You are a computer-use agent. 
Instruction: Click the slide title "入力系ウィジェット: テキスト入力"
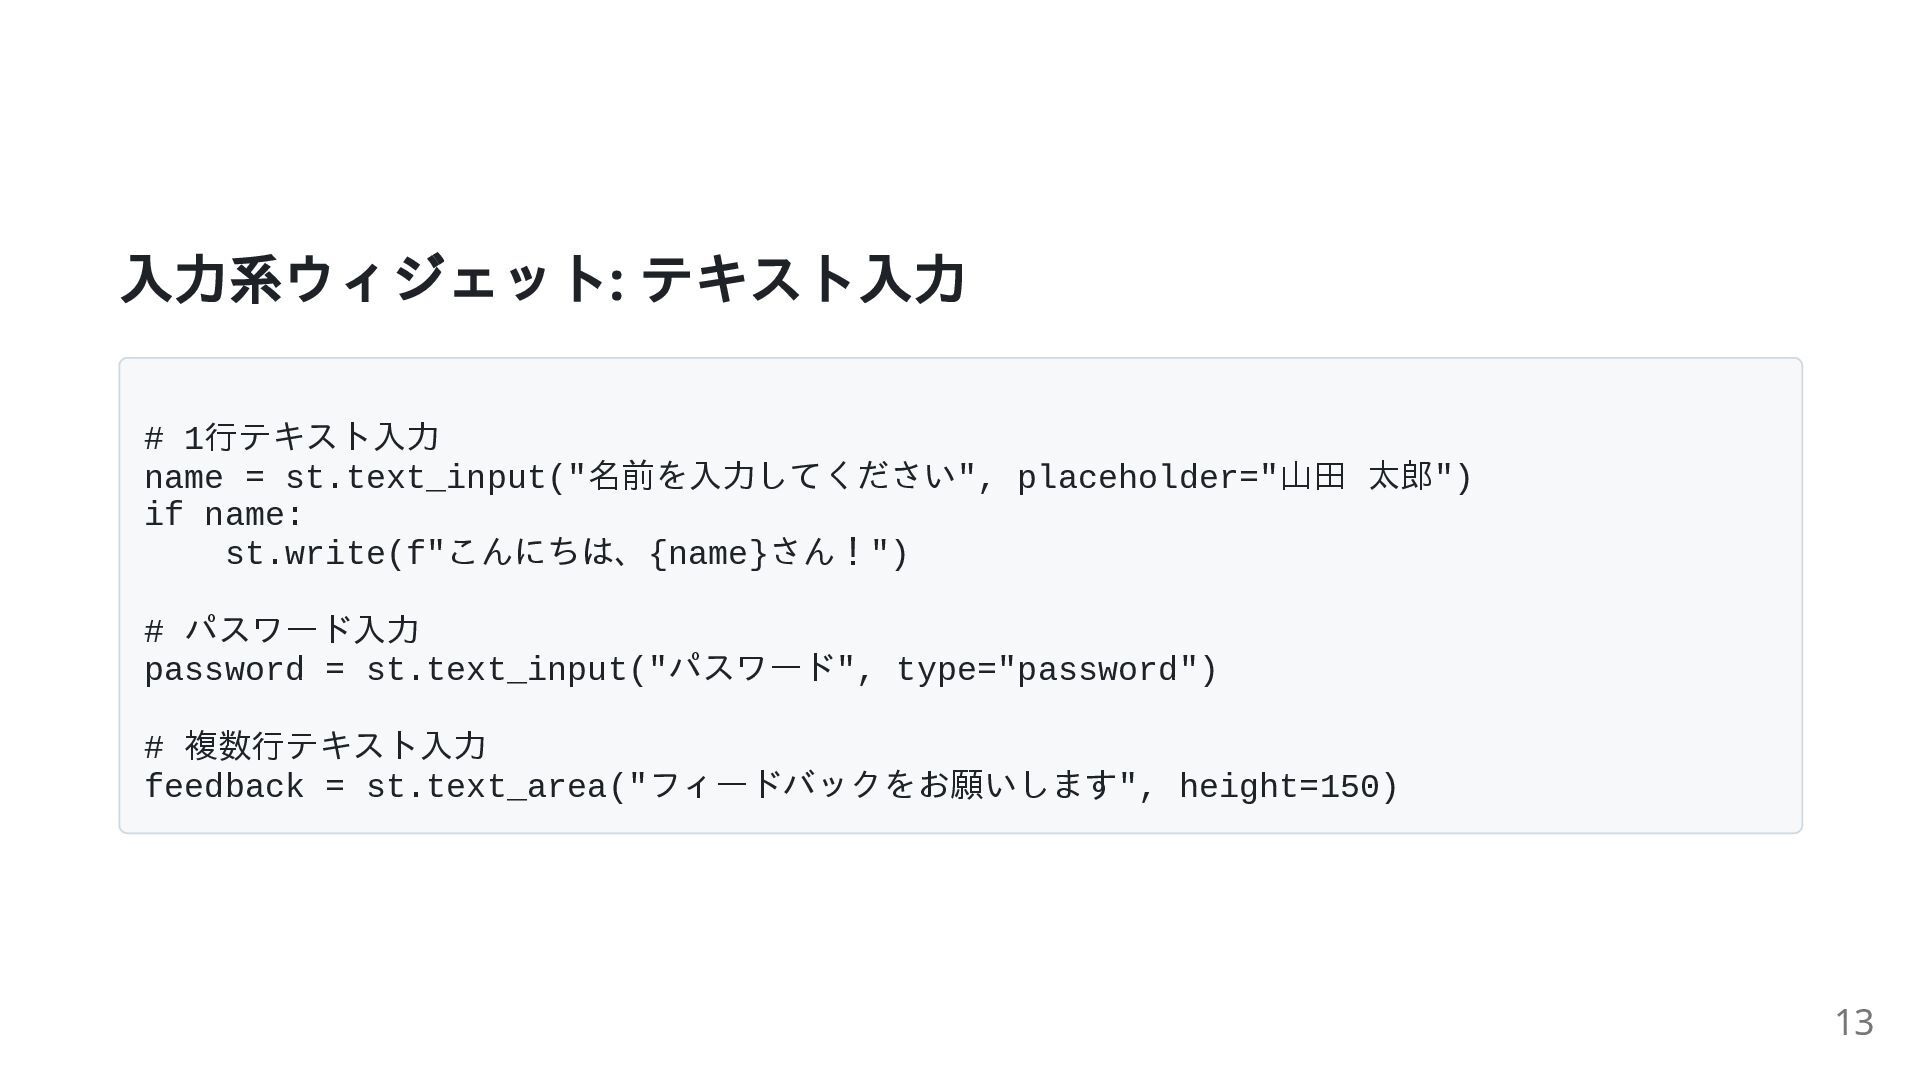point(543,279)
